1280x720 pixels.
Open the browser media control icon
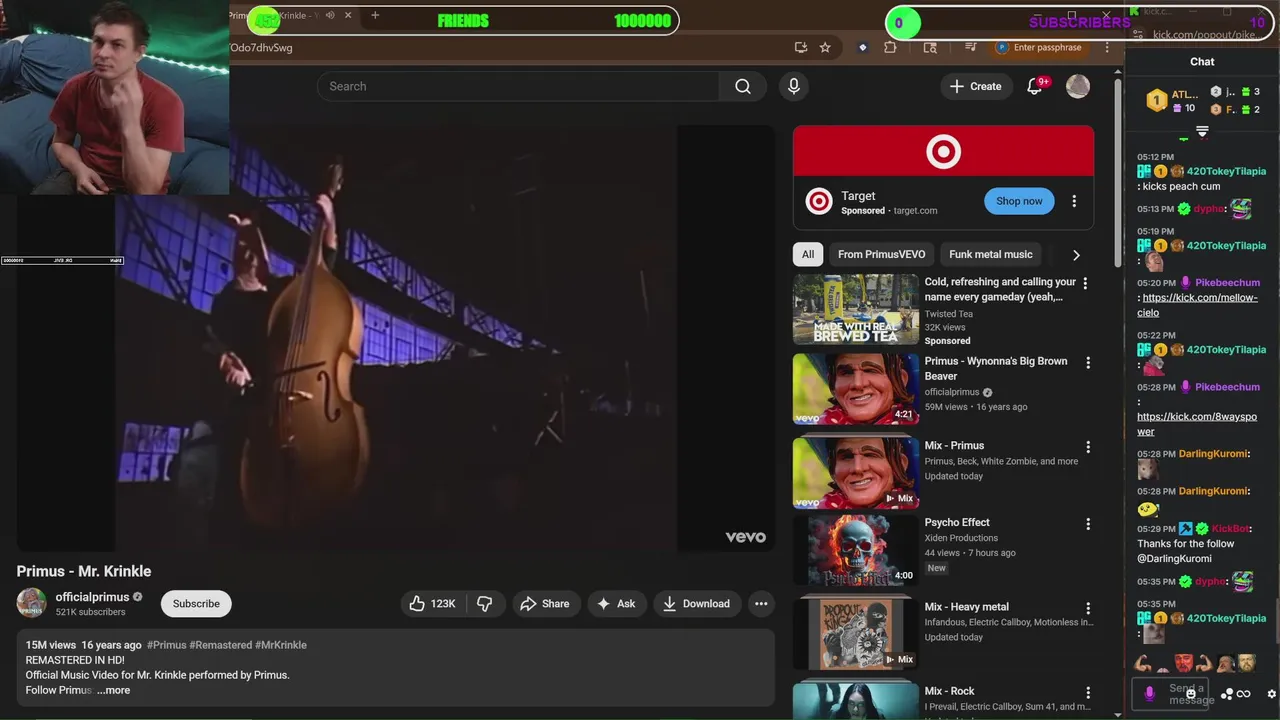tap(970, 47)
